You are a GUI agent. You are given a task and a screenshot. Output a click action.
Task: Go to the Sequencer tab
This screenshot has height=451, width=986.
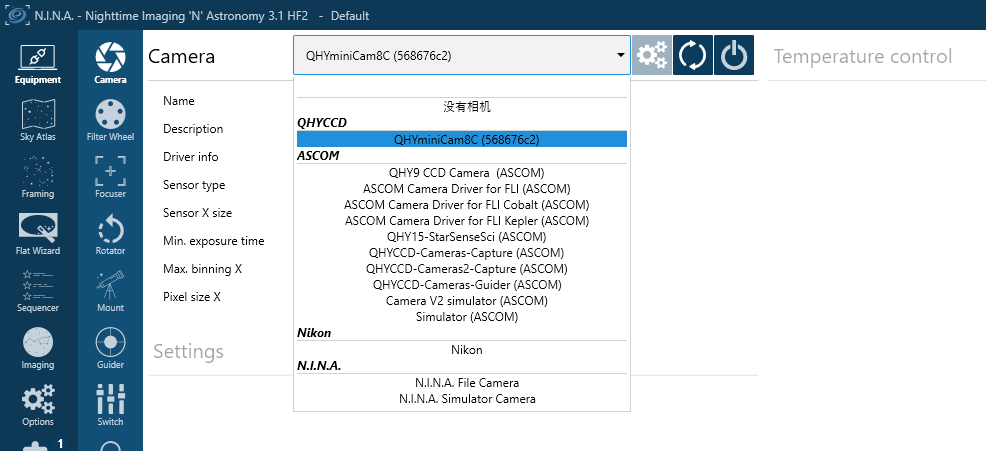(38, 291)
